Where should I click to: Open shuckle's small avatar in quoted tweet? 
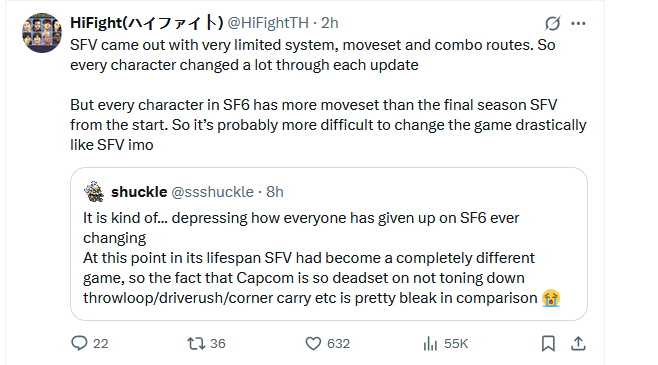(94, 192)
